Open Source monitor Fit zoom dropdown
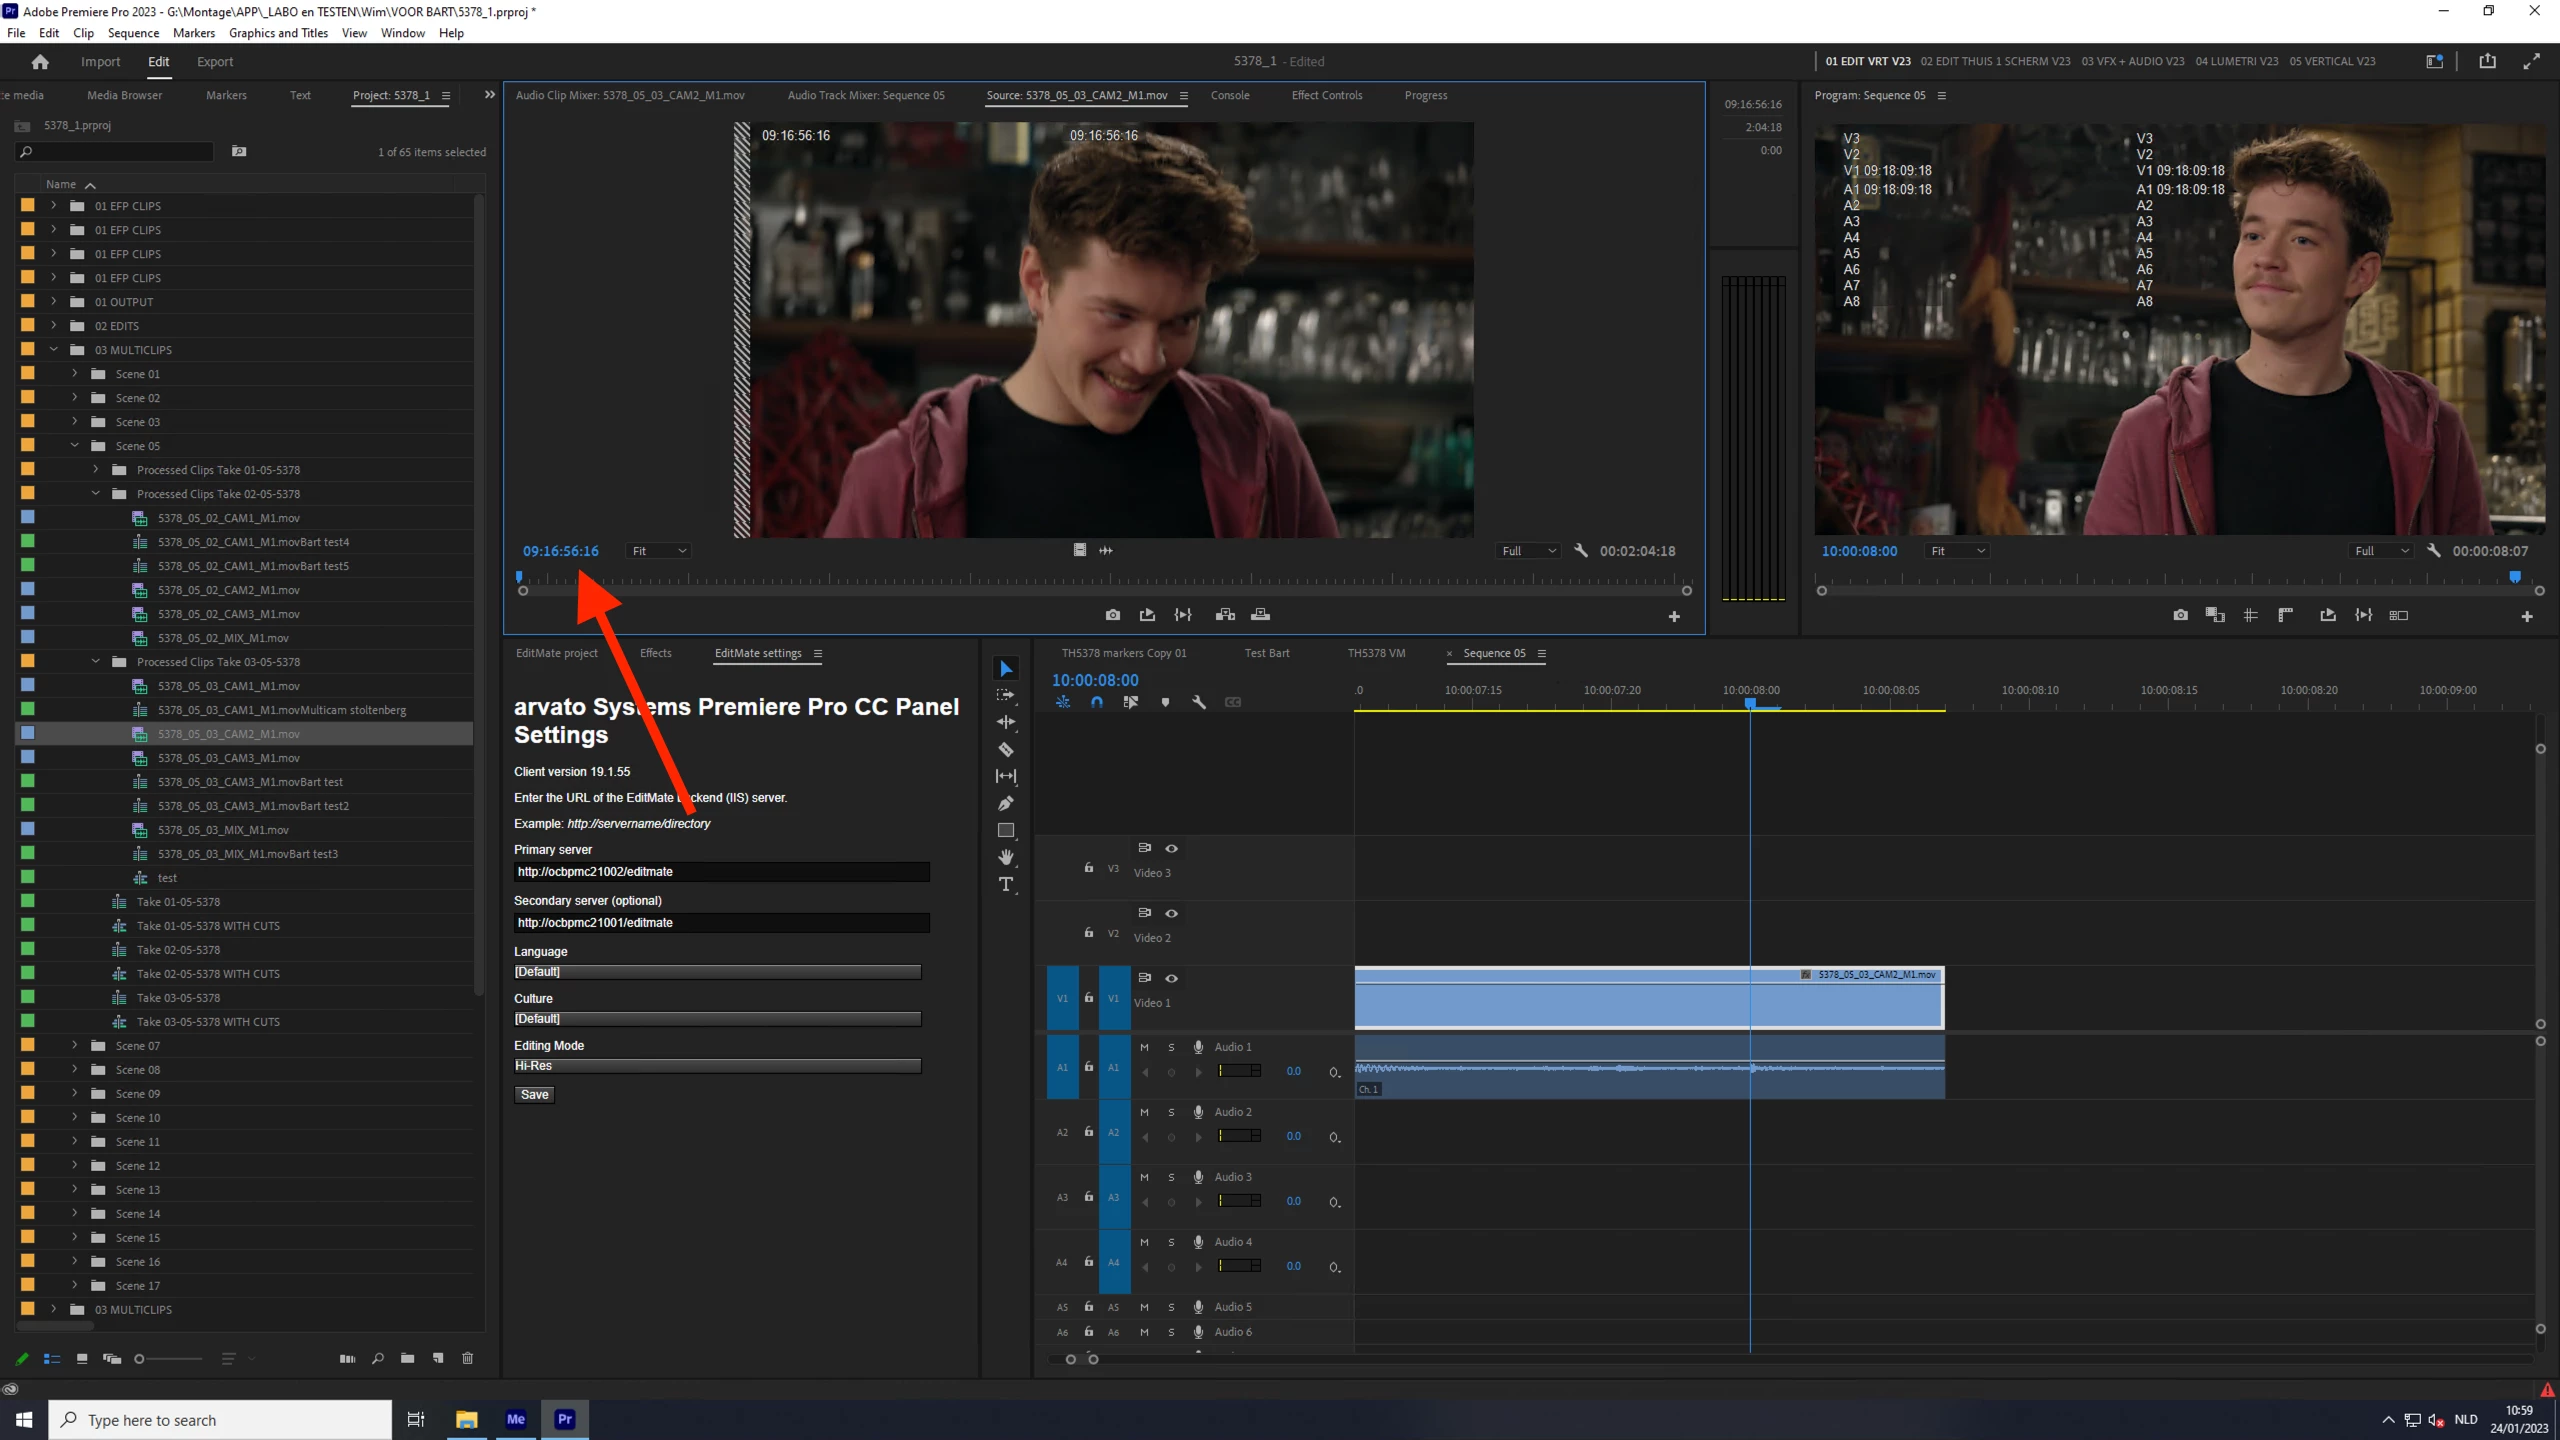 659,551
